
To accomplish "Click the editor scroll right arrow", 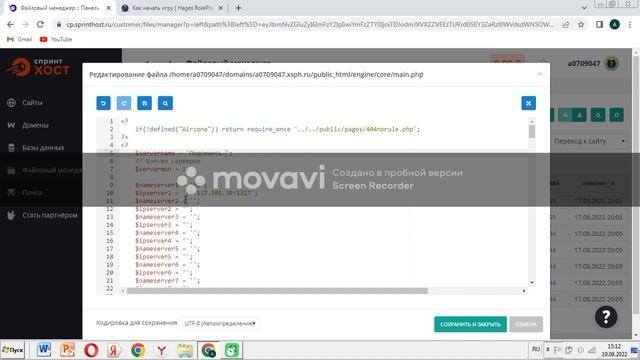I will point(524,291).
